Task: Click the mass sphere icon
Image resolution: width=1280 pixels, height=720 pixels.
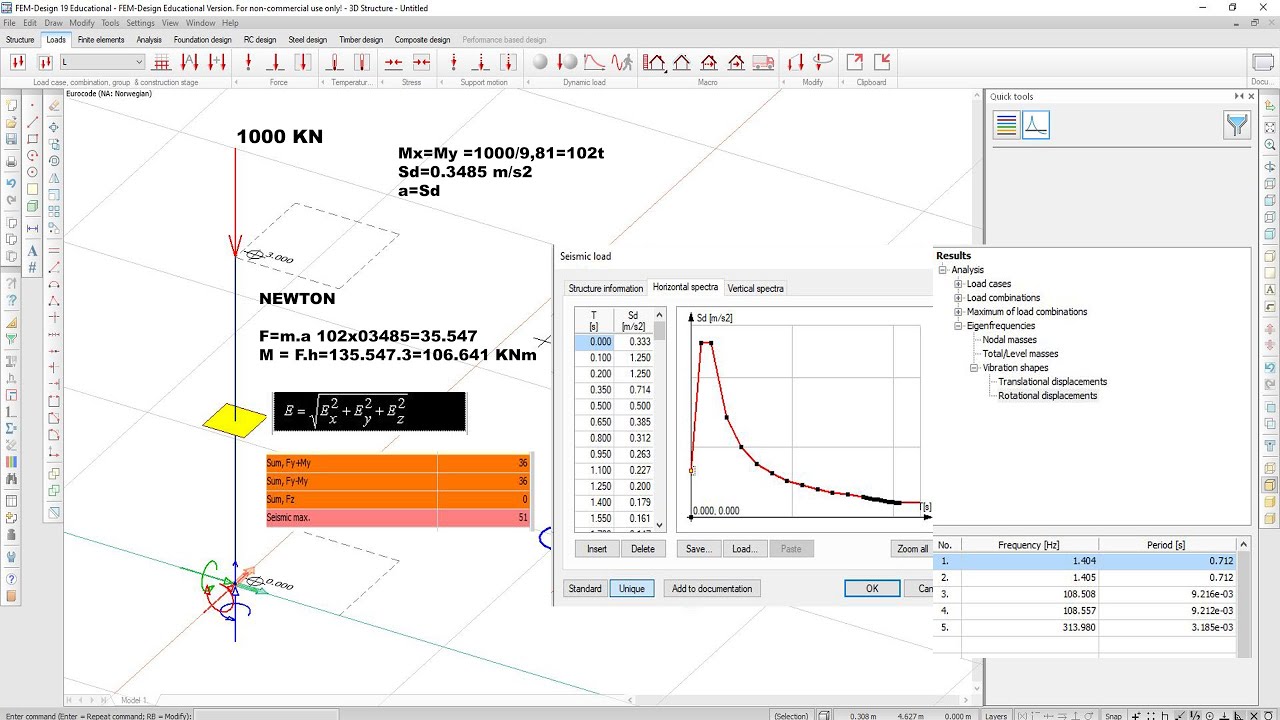Action: click(x=540, y=62)
